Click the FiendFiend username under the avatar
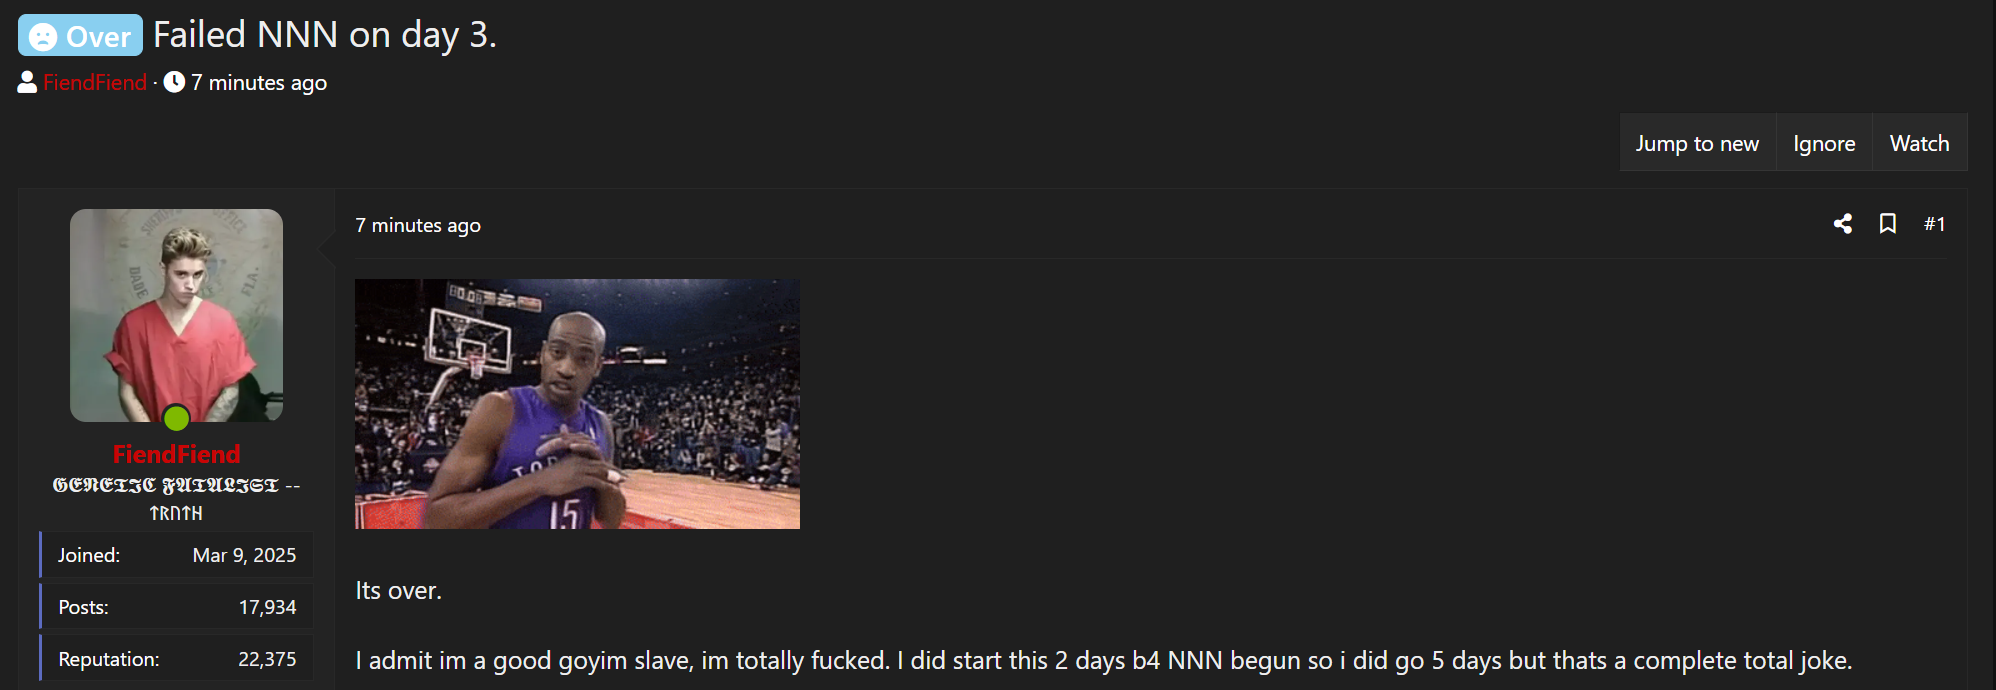This screenshot has height=690, width=1996. 176,454
